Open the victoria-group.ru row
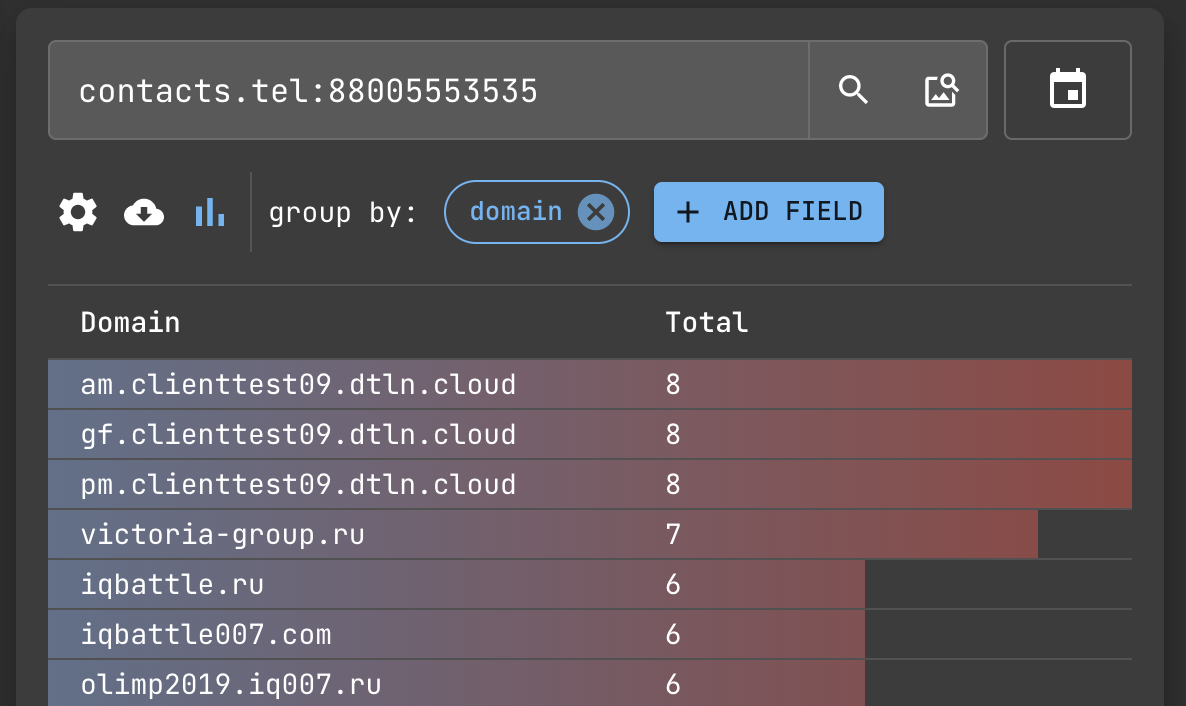The height and width of the screenshot is (706, 1186). (222, 534)
